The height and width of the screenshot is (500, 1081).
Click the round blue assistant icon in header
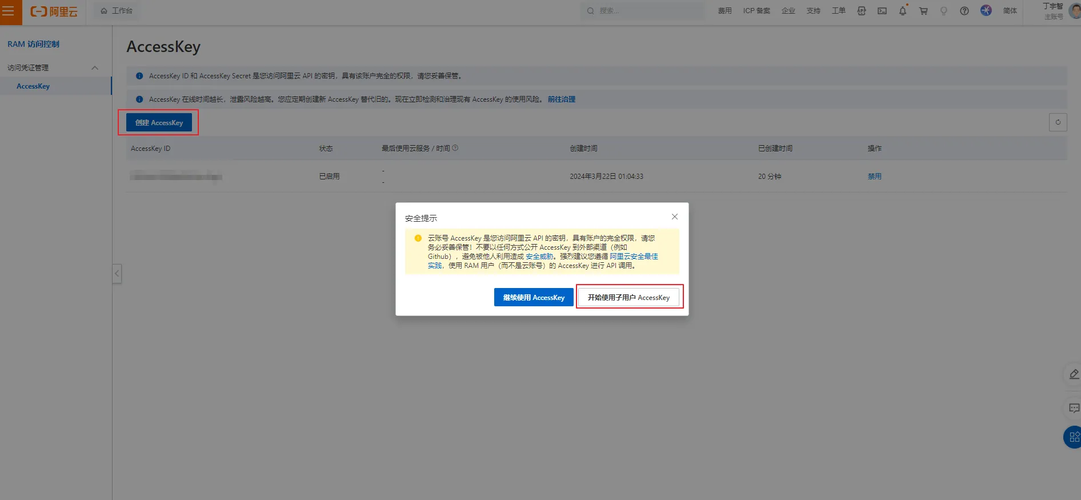(x=986, y=11)
